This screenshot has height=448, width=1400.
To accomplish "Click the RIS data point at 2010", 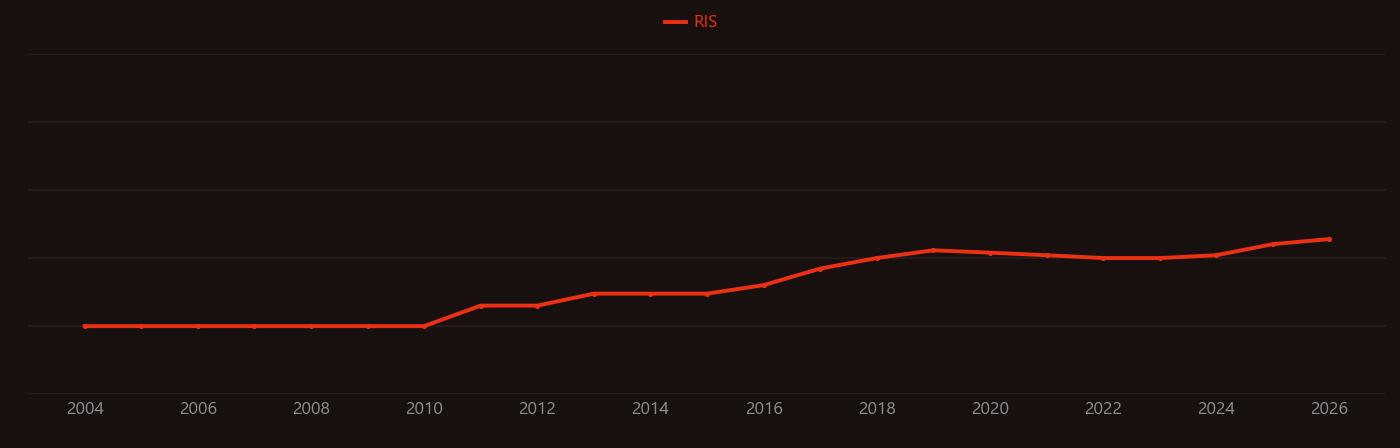I will pos(424,326).
